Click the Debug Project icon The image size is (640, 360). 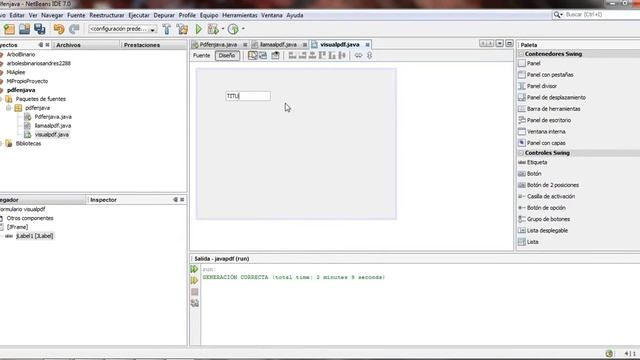tap(213, 29)
